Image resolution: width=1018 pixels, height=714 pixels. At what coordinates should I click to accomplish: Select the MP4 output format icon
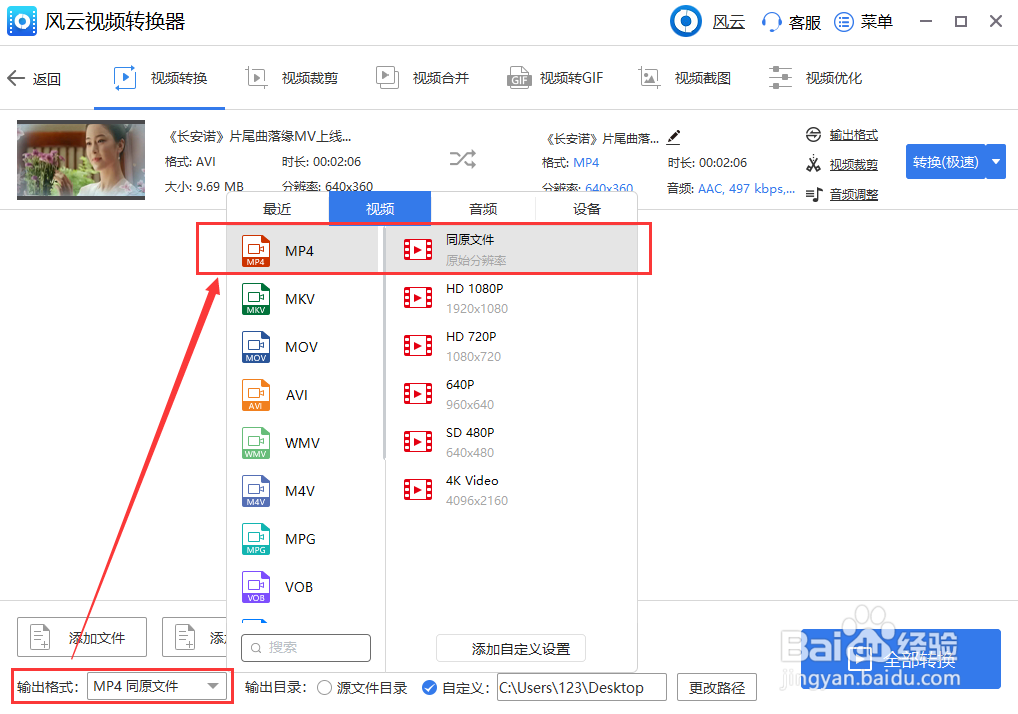[x=255, y=251]
